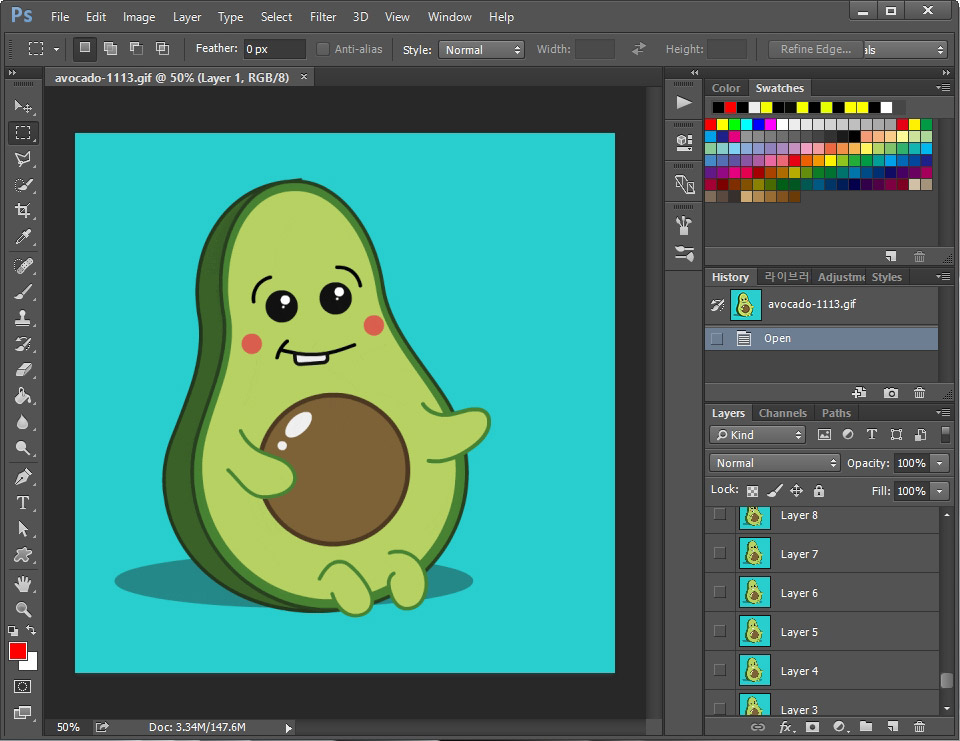Select the Clone Stamp tool

[x=23, y=318]
